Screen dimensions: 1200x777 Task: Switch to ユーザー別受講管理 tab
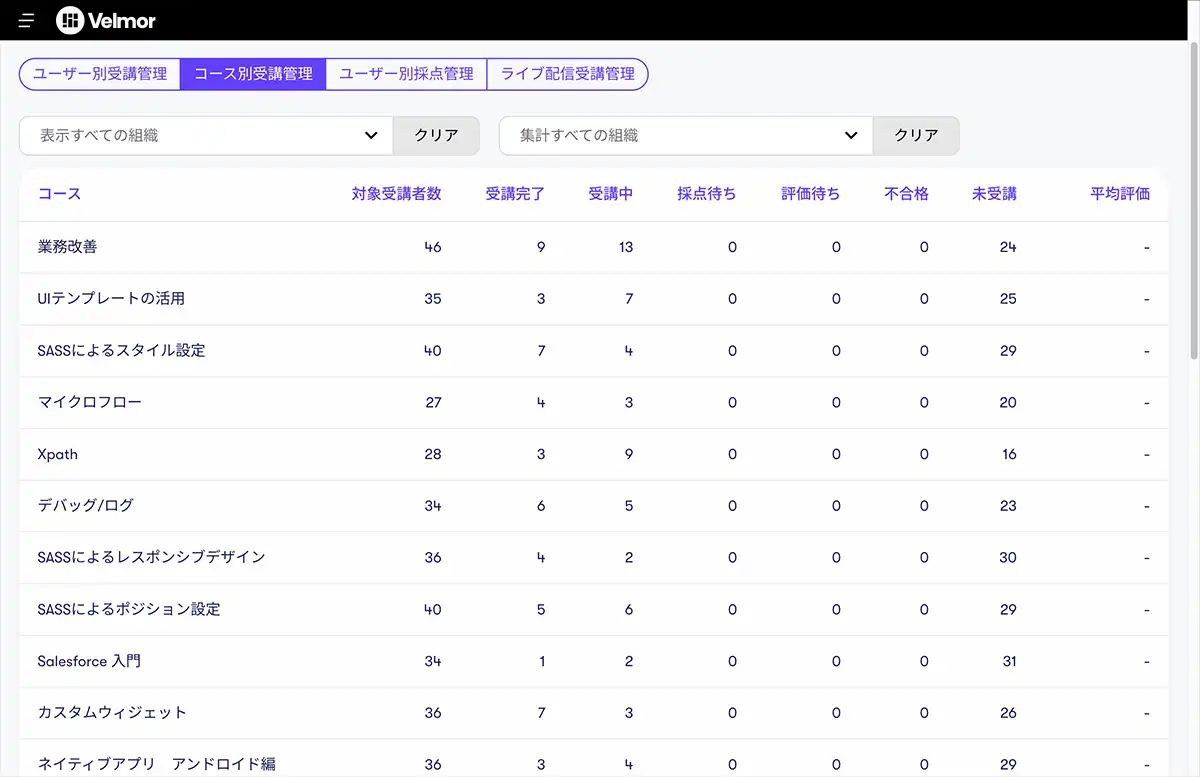click(x=100, y=74)
